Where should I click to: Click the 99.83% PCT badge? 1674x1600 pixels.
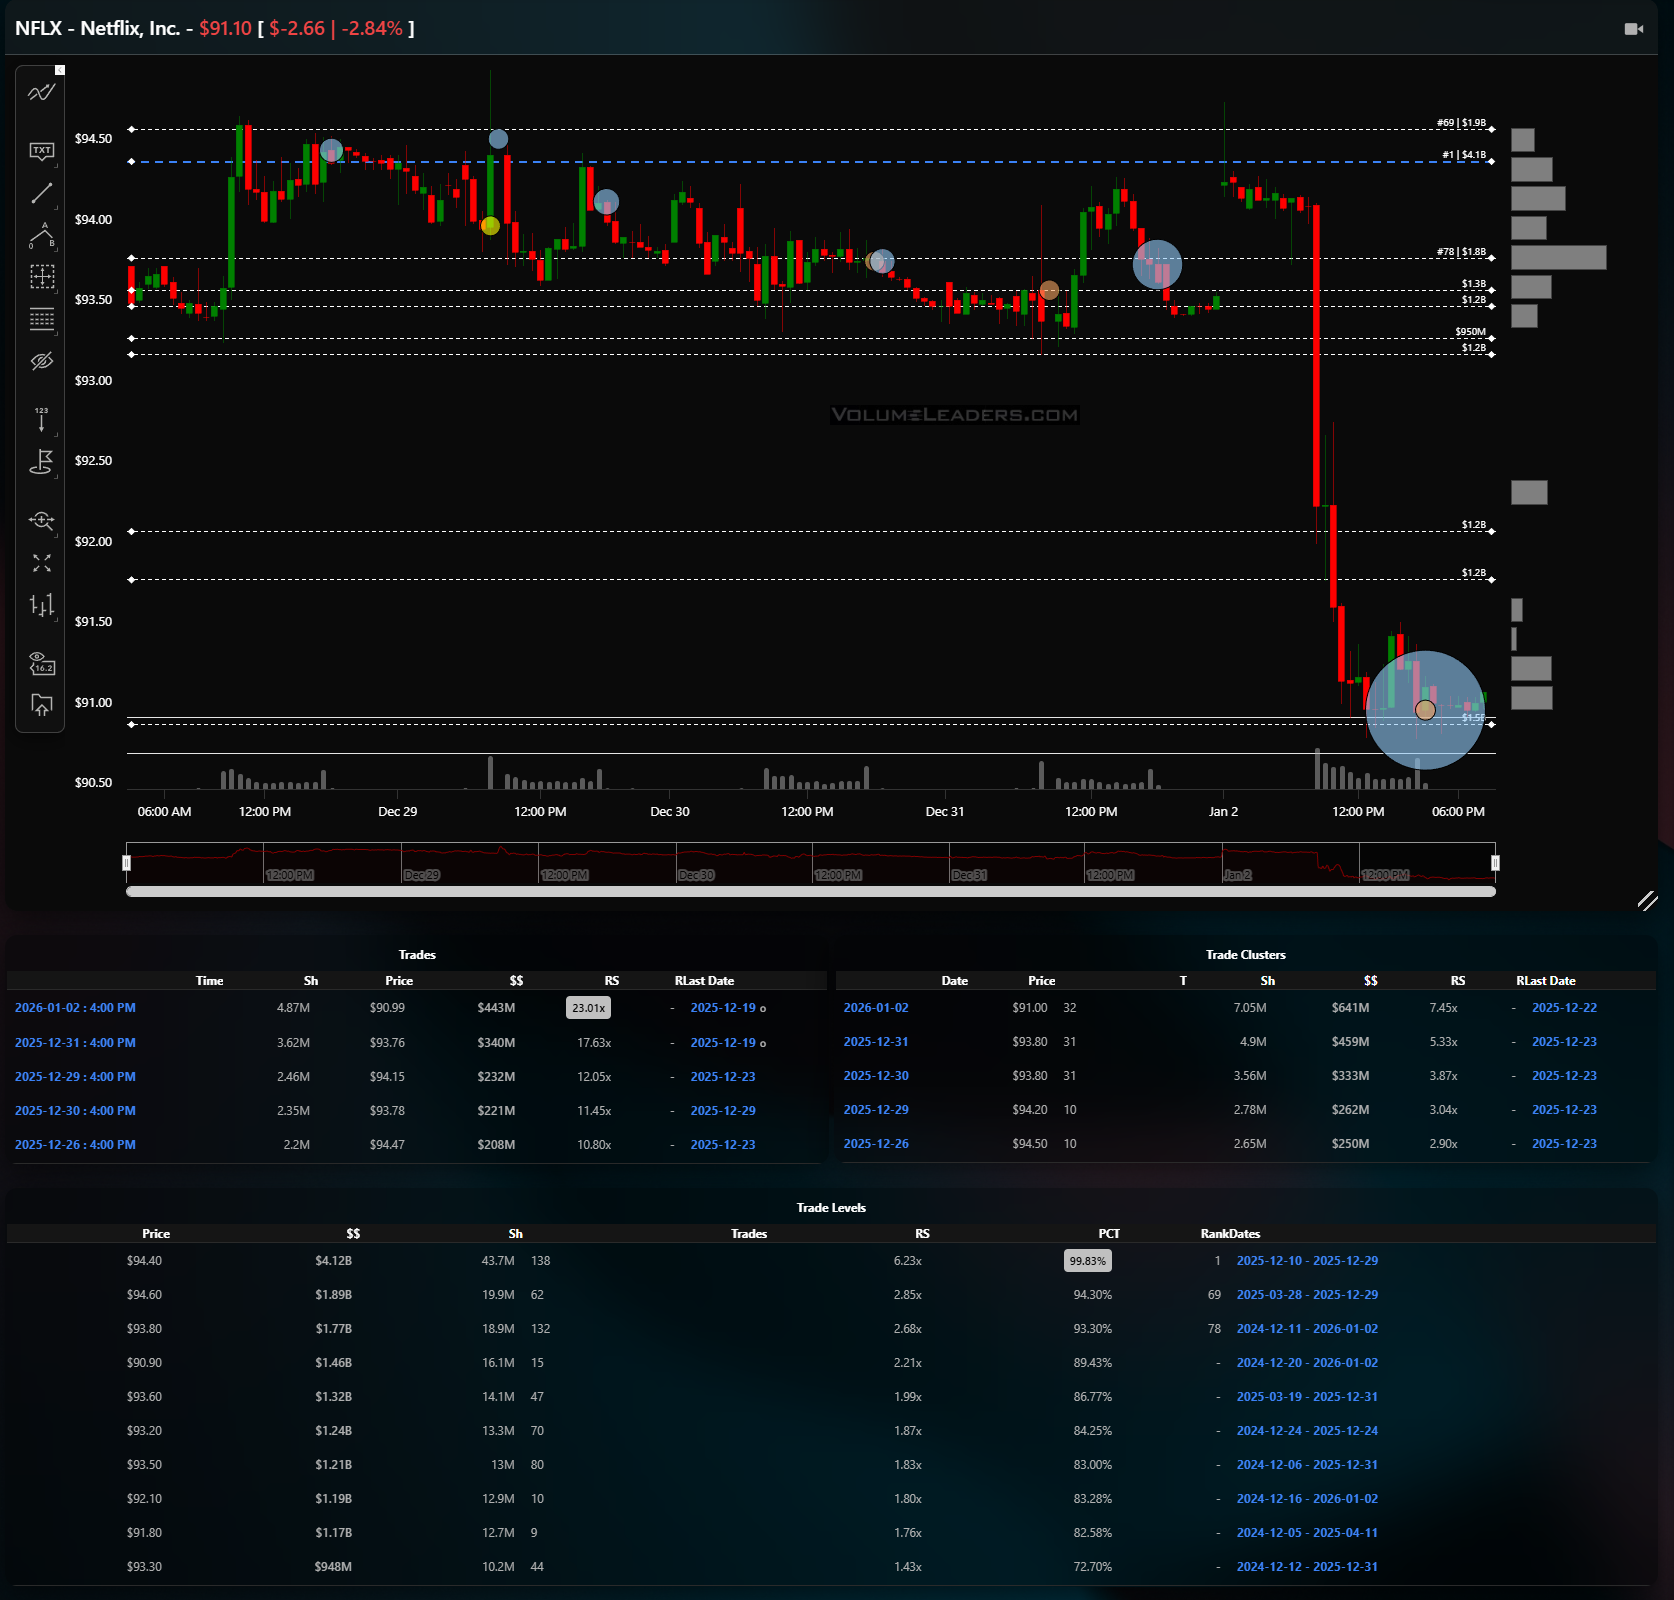coord(1087,1261)
